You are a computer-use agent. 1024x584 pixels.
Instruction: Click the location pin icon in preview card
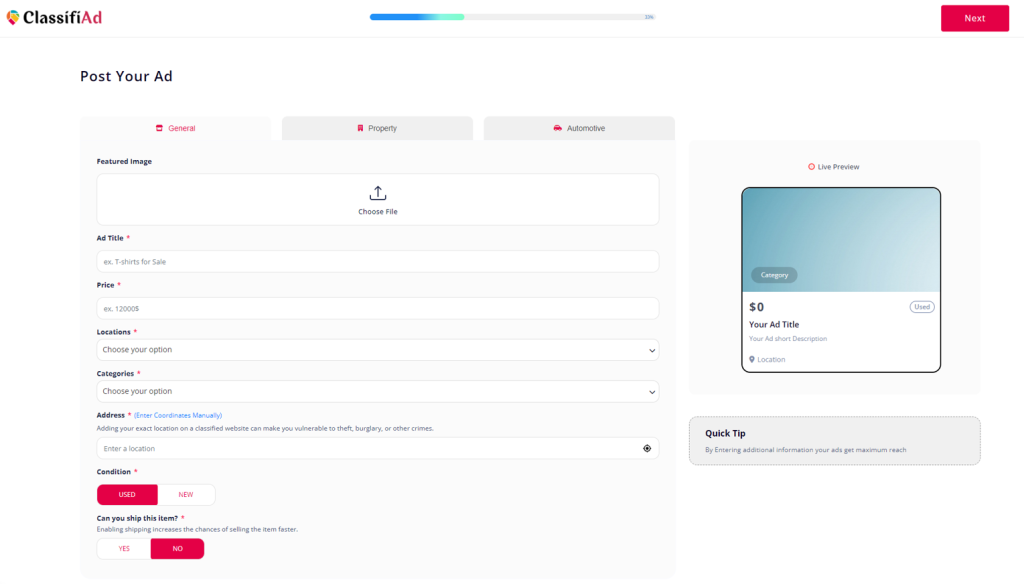[x=752, y=359]
